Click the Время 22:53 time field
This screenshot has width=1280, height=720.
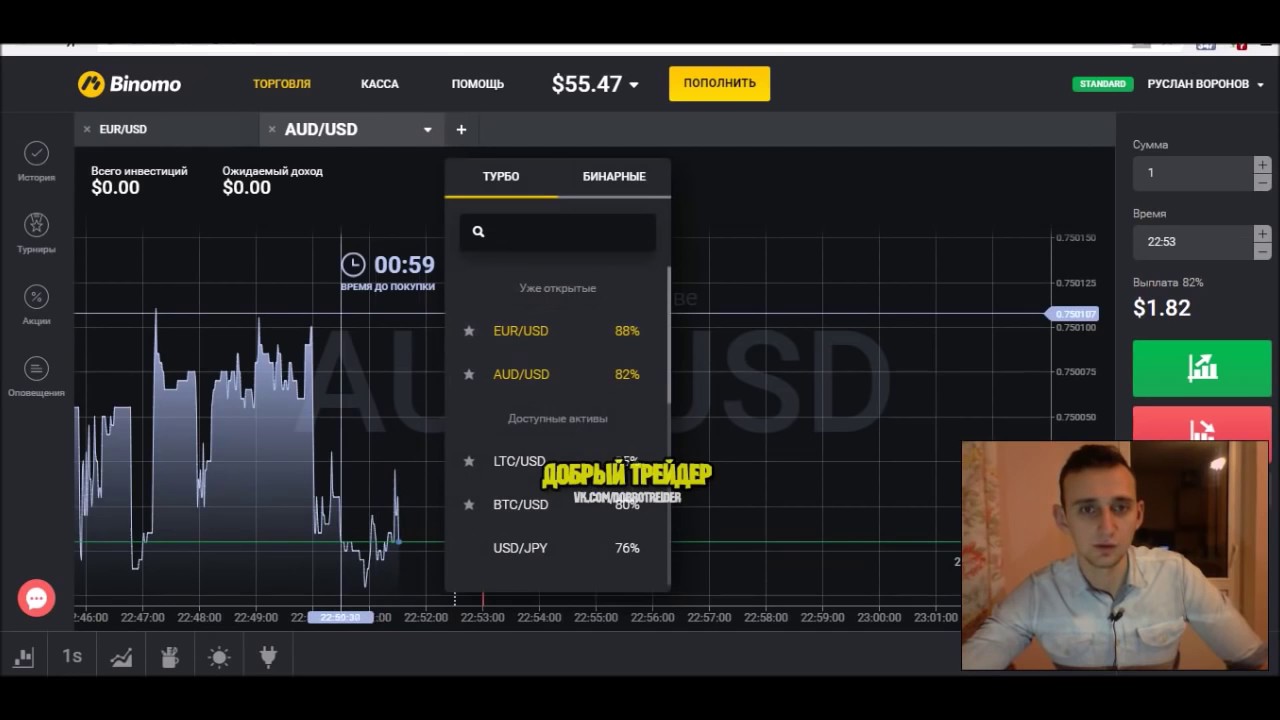pos(1193,242)
